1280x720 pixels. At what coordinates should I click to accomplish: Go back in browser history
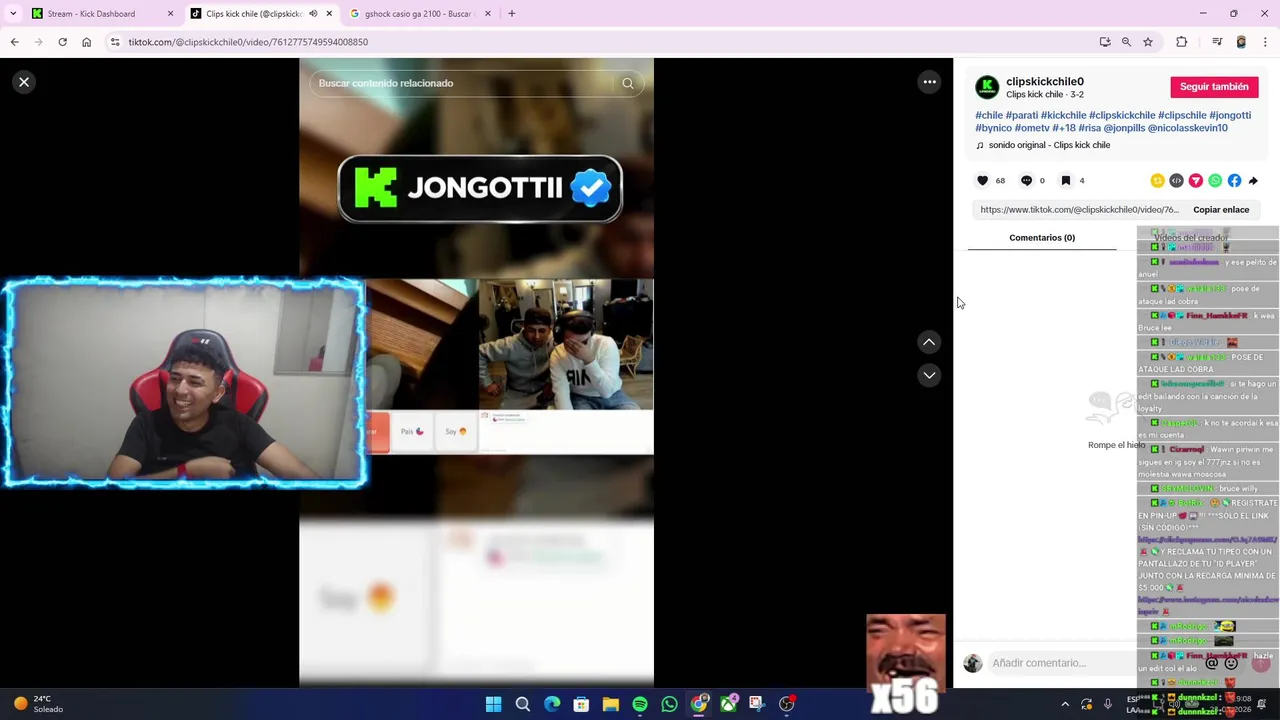[x=14, y=42]
